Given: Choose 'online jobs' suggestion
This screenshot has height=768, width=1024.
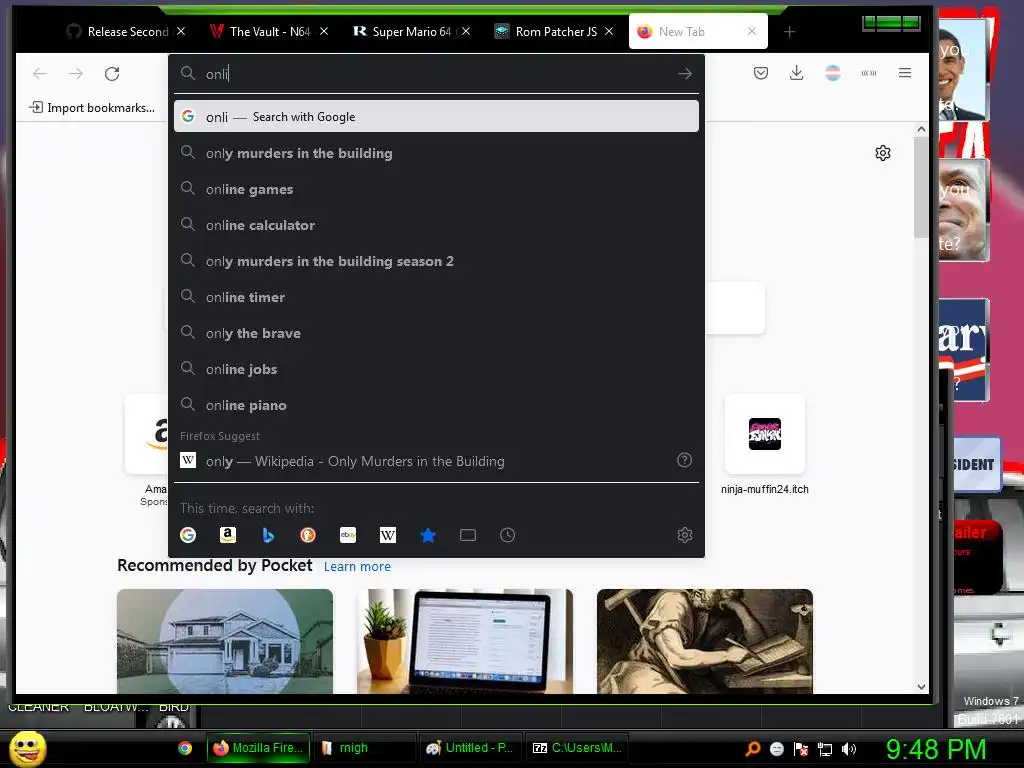Looking at the screenshot, I should pyautogui.click(x=436, y=369).
